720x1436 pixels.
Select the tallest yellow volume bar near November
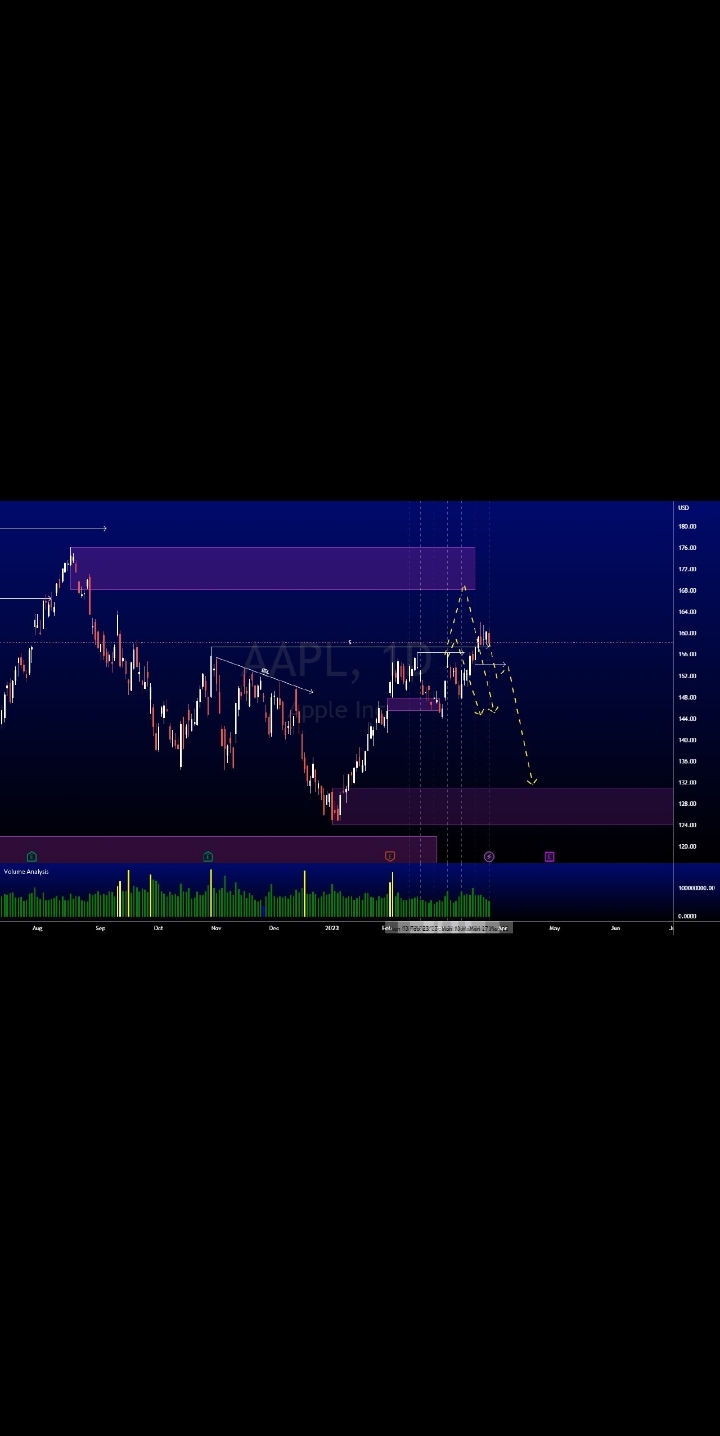point(211,893)
